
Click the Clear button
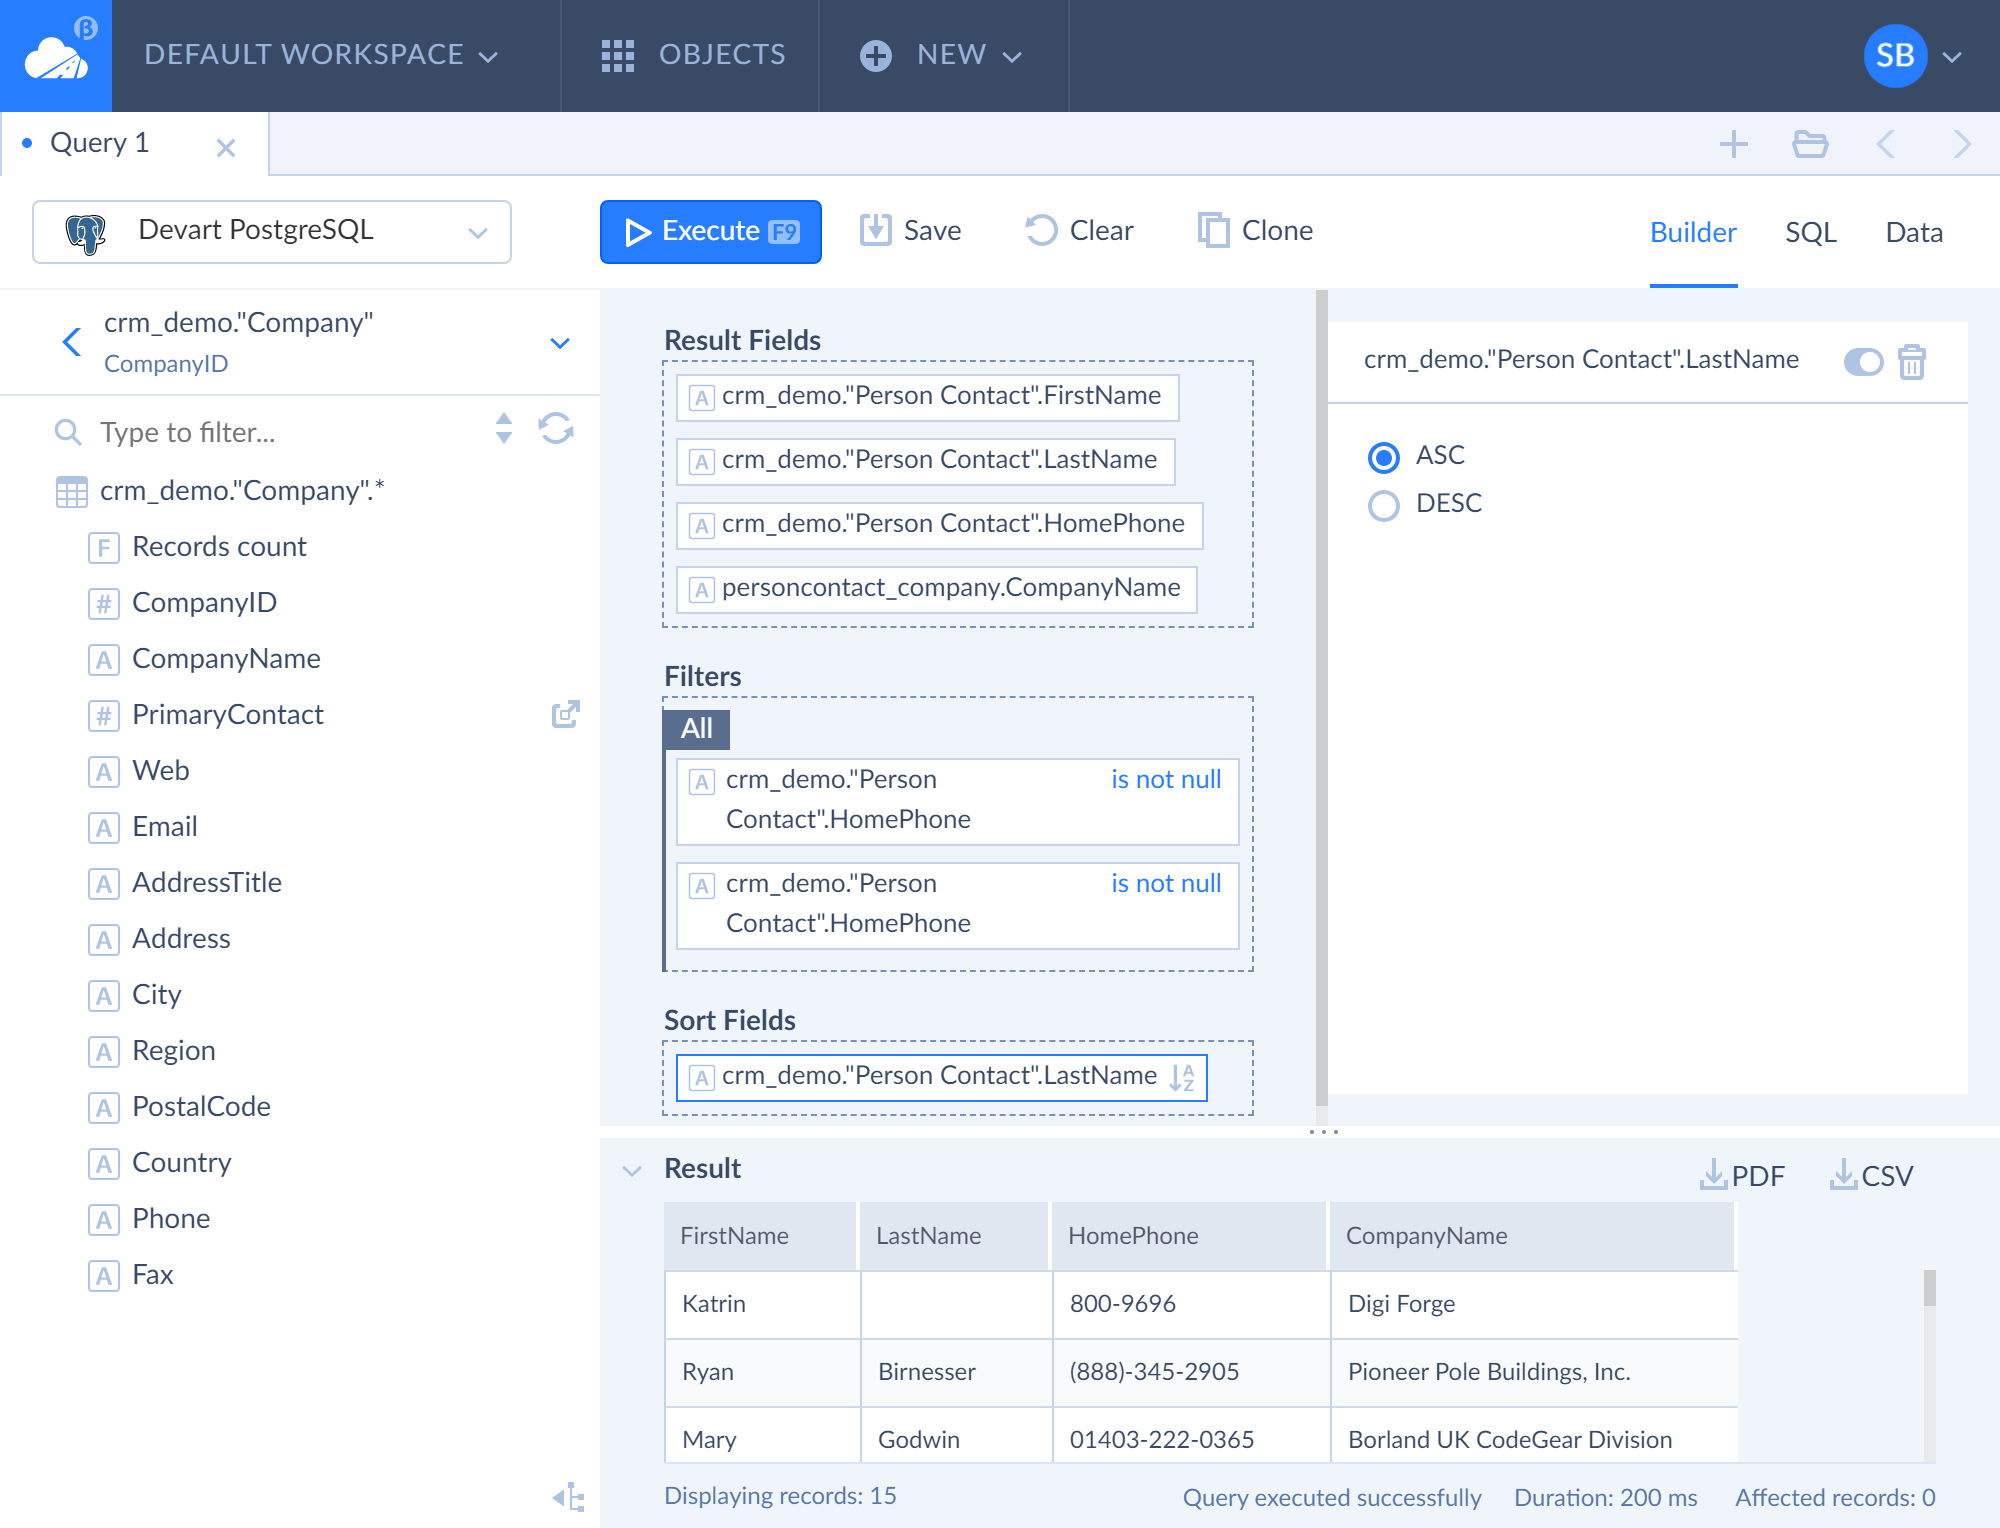(x=1080, y=231)
